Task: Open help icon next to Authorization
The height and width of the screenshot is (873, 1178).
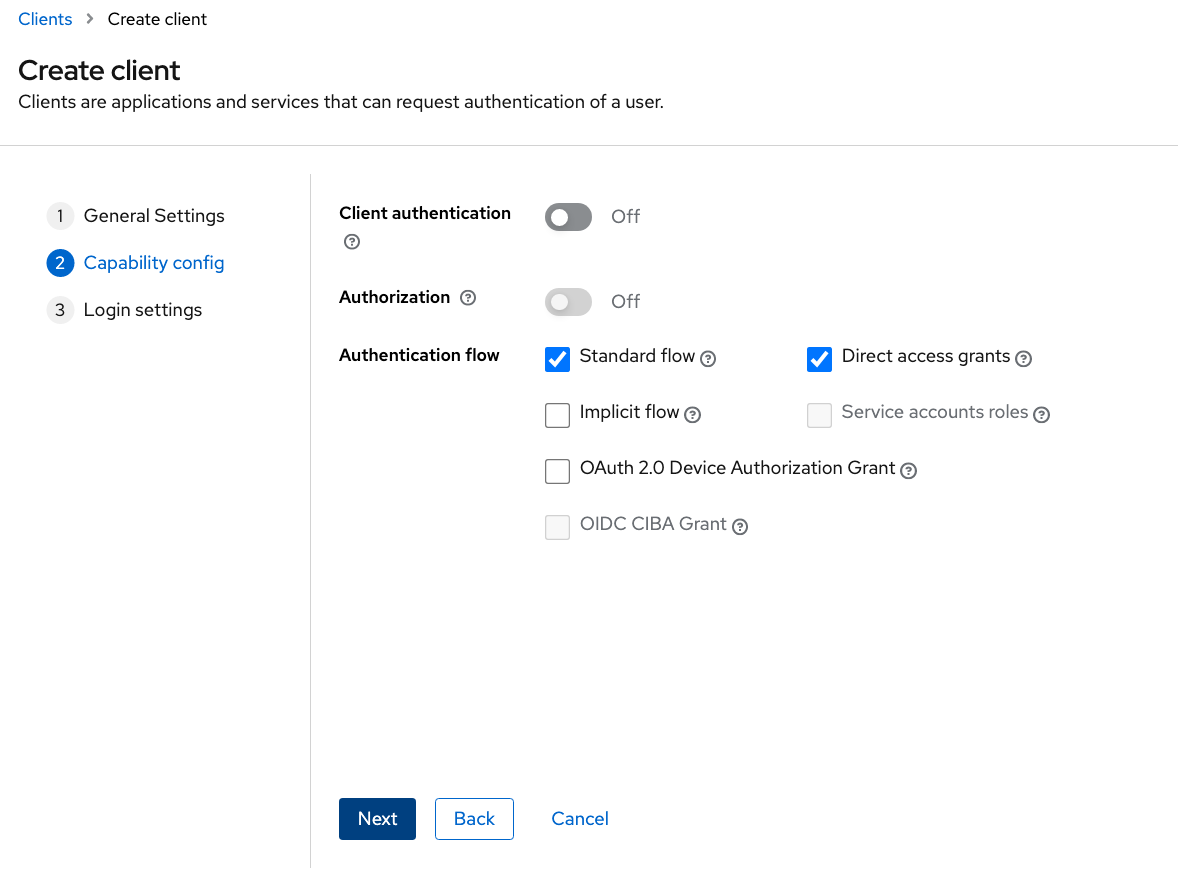Action: [x=468, y=298]
